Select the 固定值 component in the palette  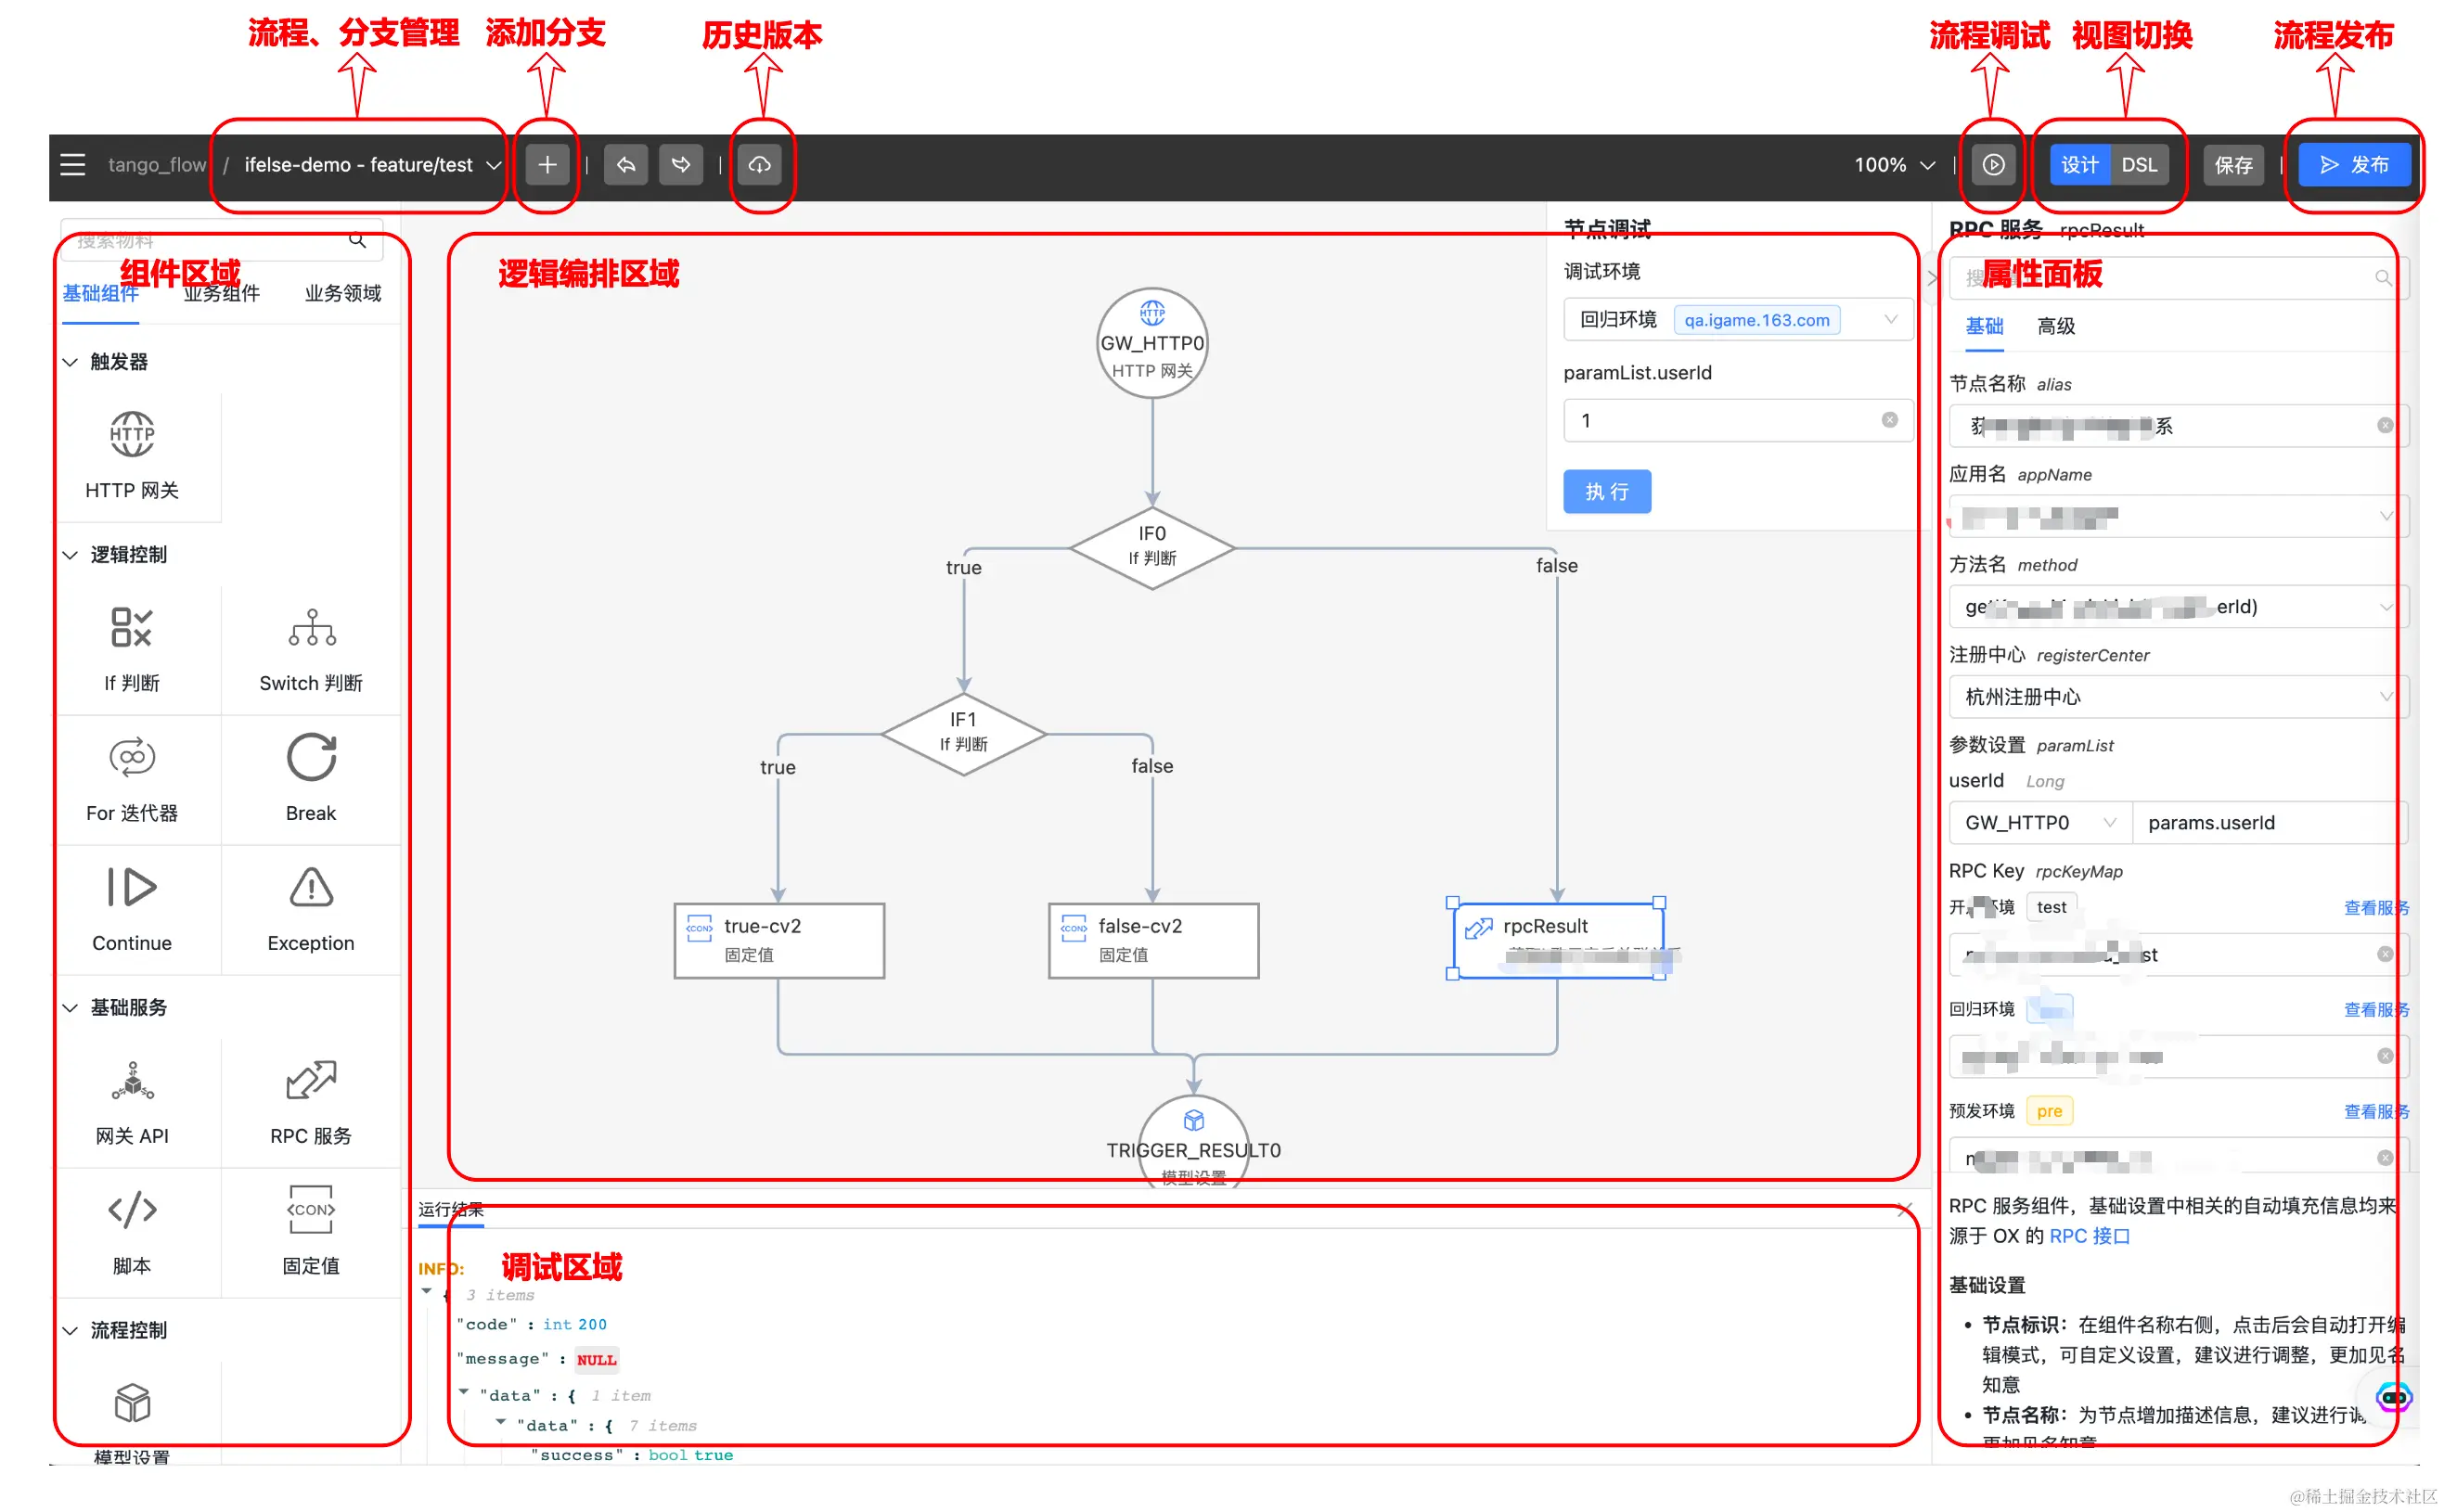[x=311, y=1232]
